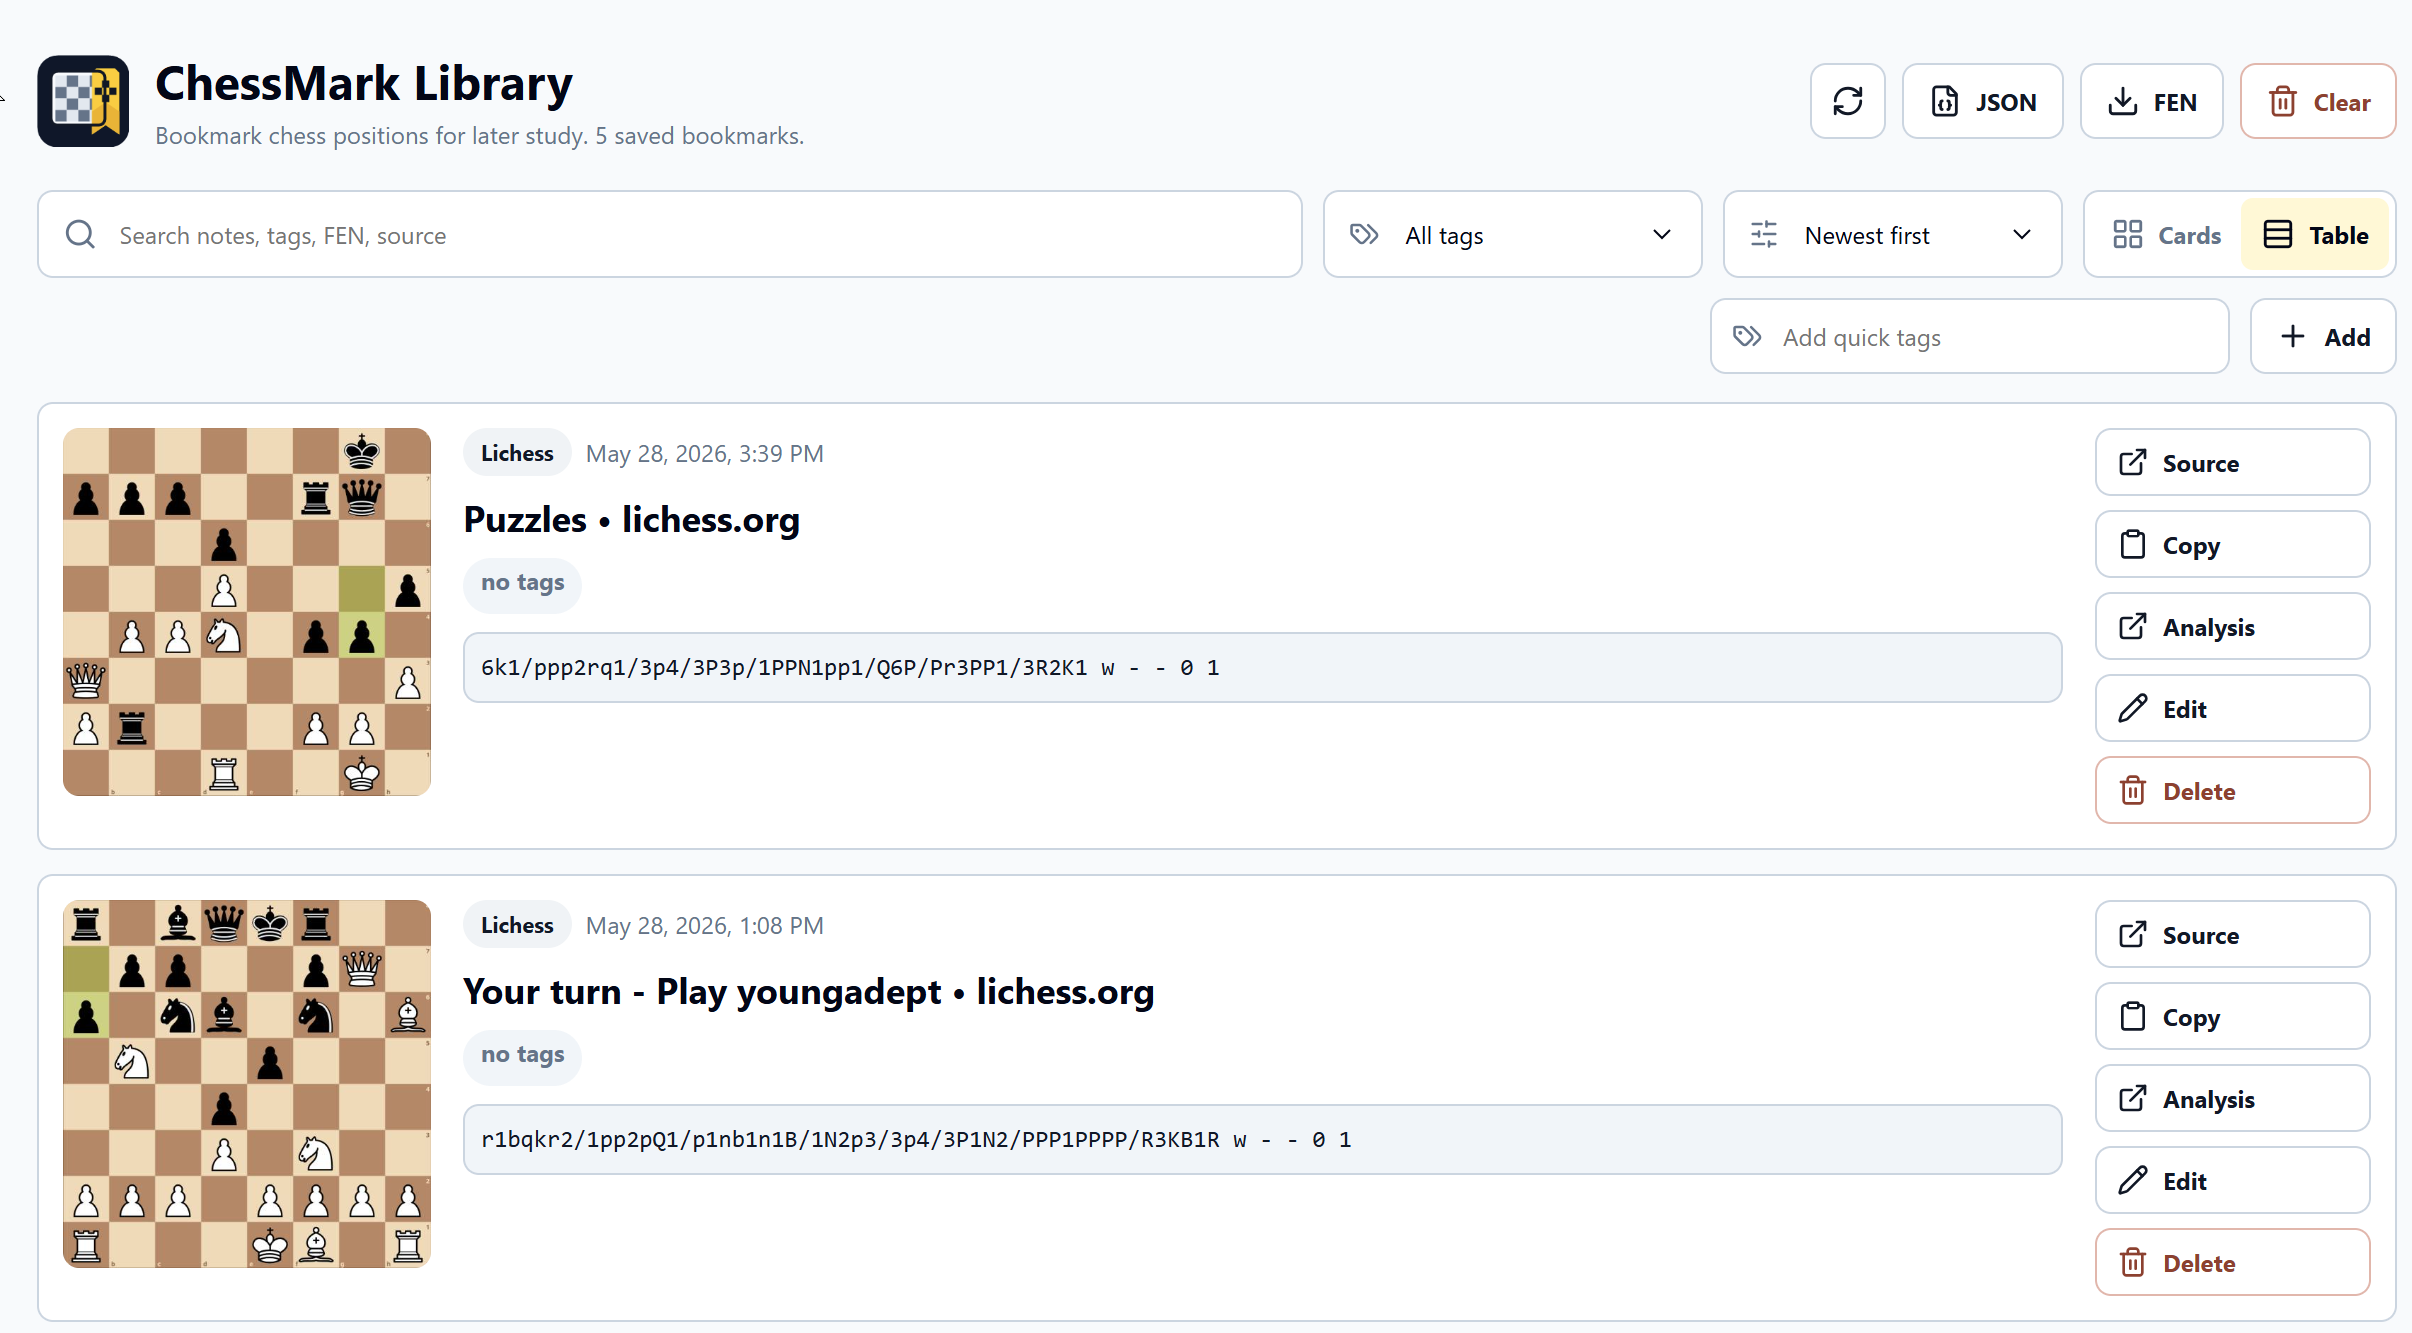
Task: Click the Puzzles • lichess.org title
Action: tap(631, 520)
